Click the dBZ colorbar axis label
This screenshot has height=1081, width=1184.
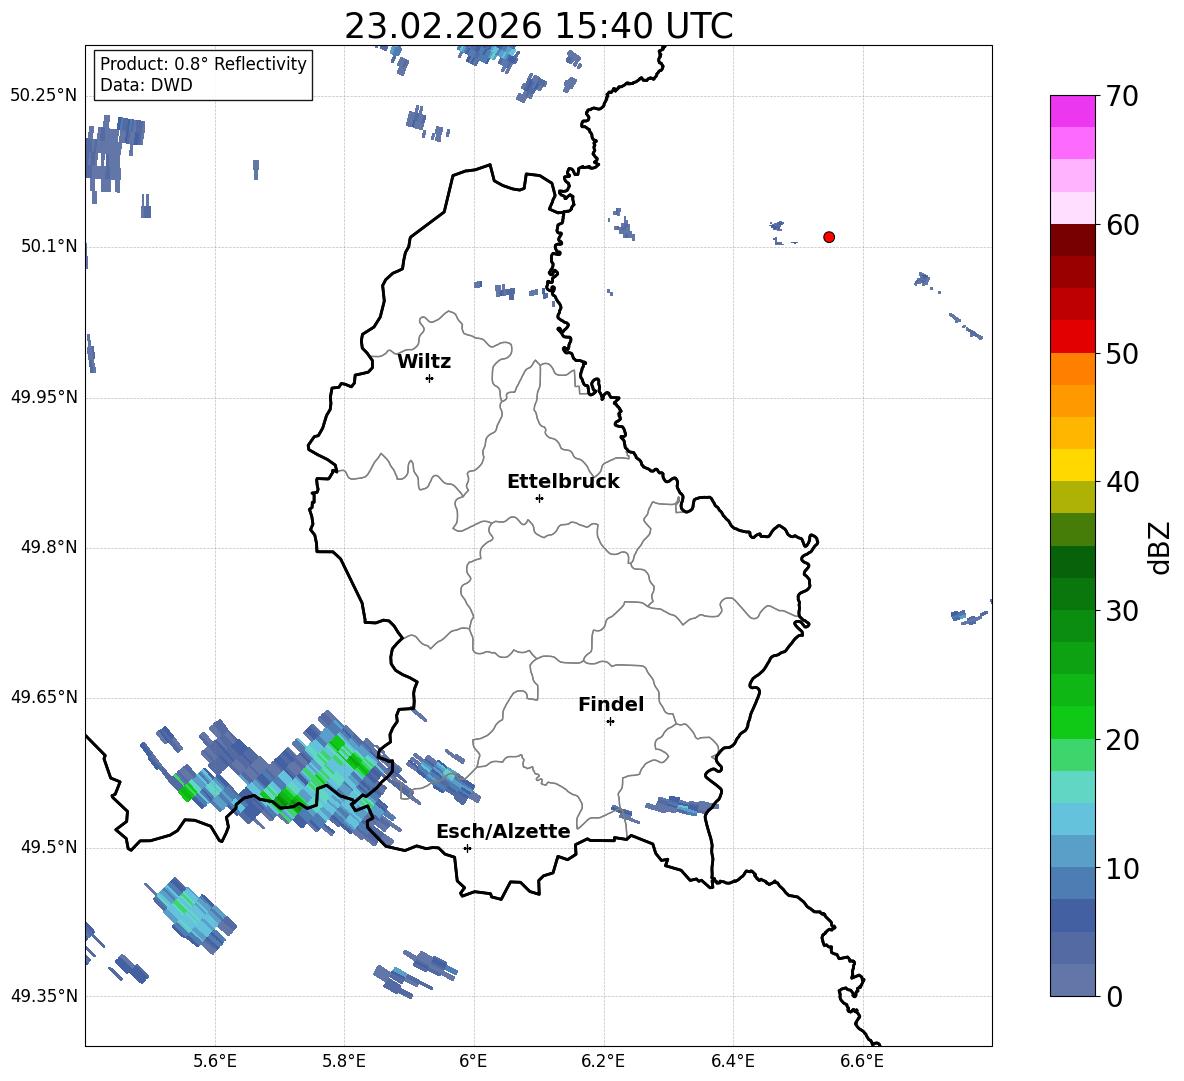point(1159,547)
